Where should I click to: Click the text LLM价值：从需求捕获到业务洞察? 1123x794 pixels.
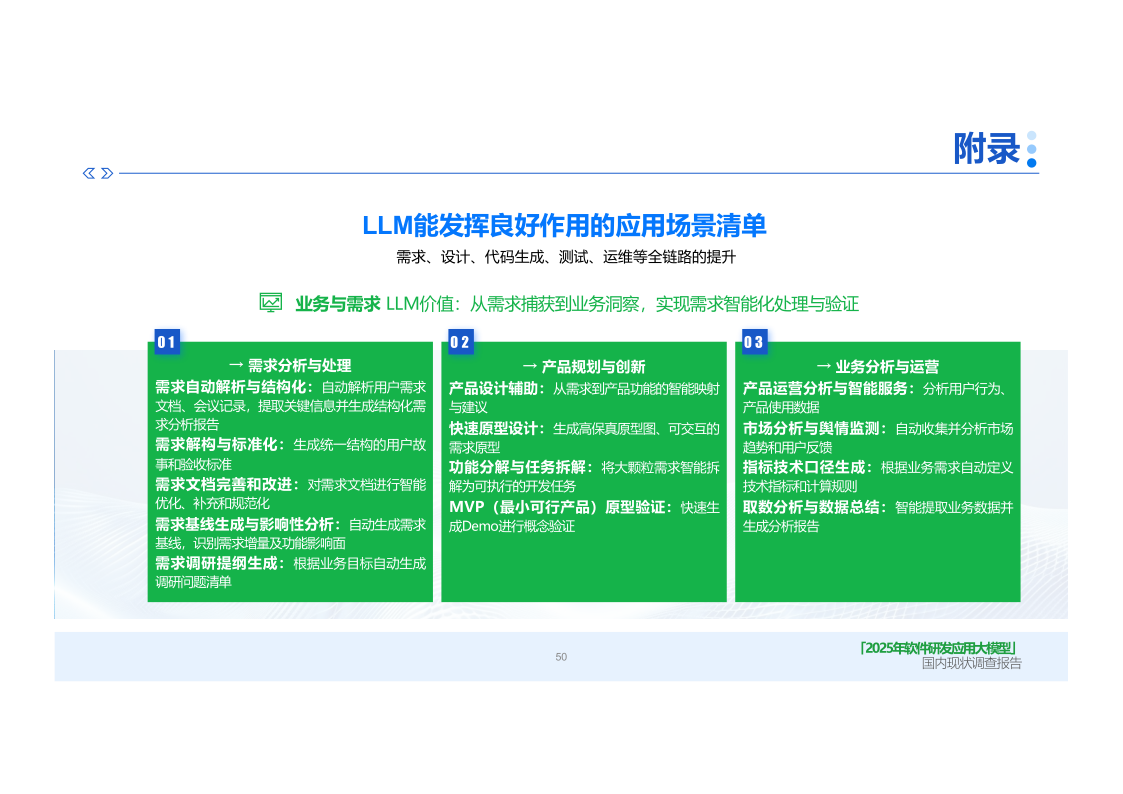point(516,304)
